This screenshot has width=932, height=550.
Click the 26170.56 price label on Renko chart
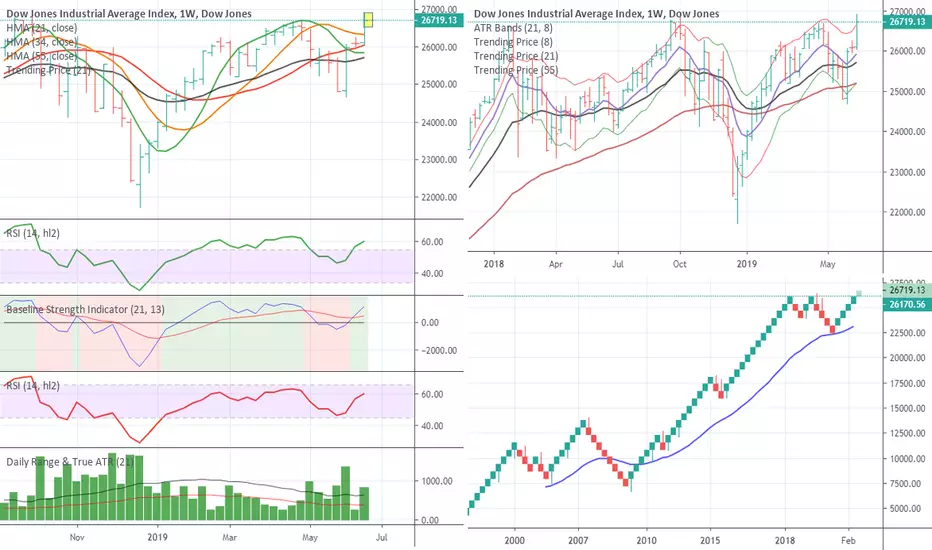coord(908,304)
